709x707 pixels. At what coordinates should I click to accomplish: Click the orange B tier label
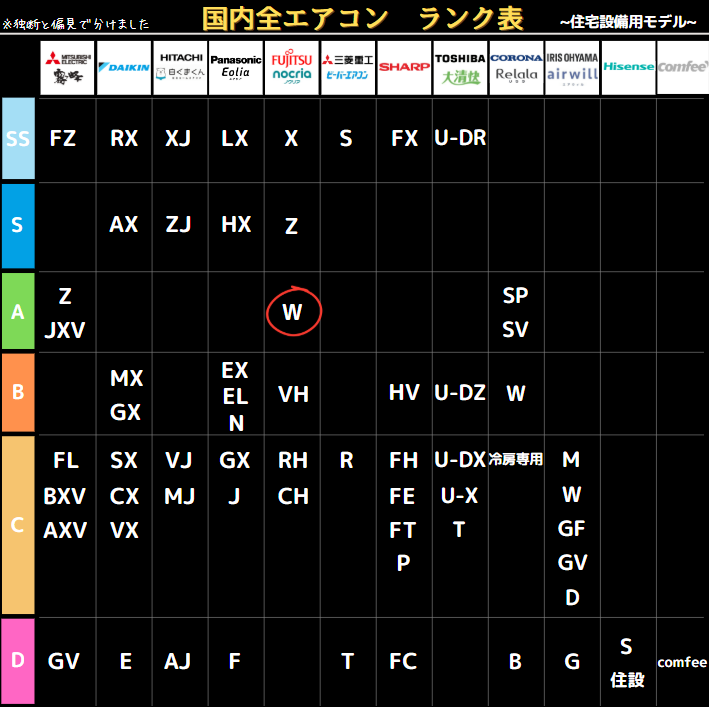point(18,392)
